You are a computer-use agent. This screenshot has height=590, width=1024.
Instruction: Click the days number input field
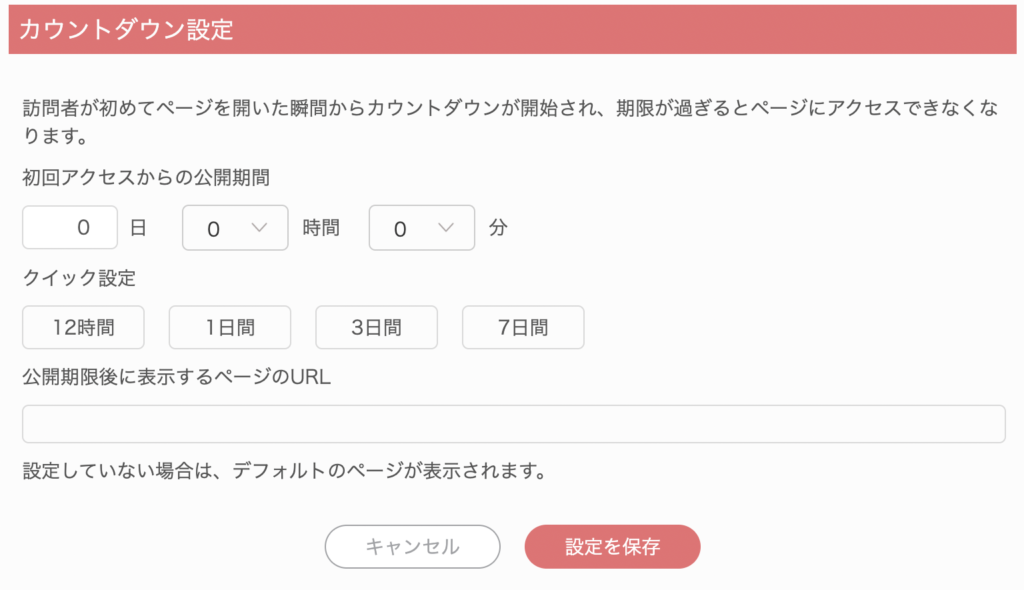click(x=70, y=228)
